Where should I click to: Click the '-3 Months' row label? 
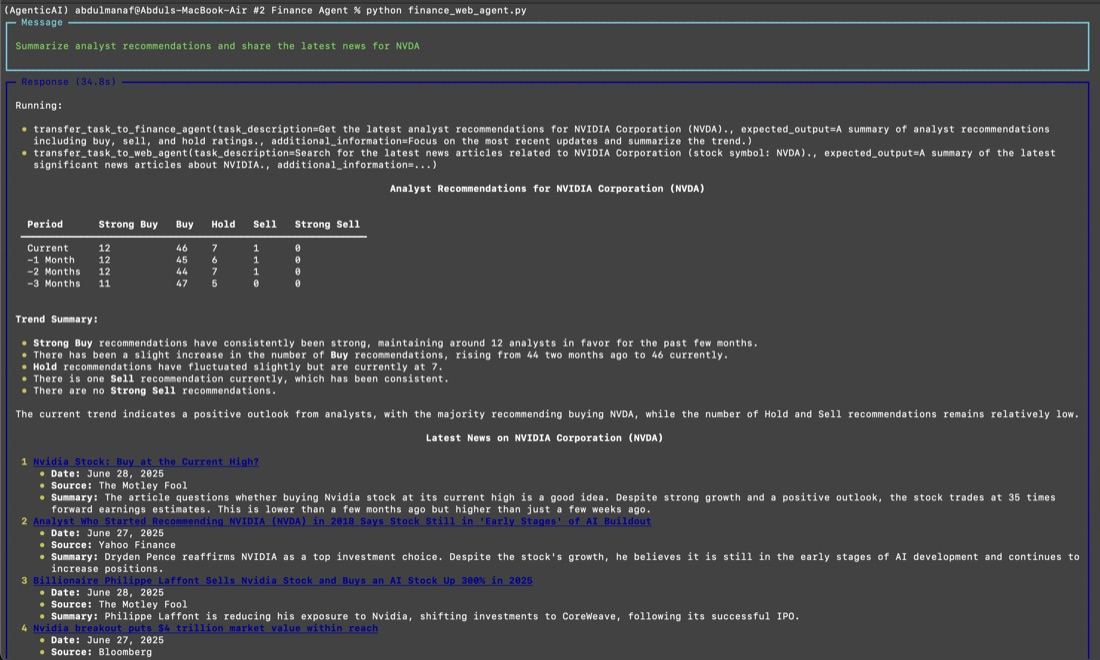click(54, 284)
